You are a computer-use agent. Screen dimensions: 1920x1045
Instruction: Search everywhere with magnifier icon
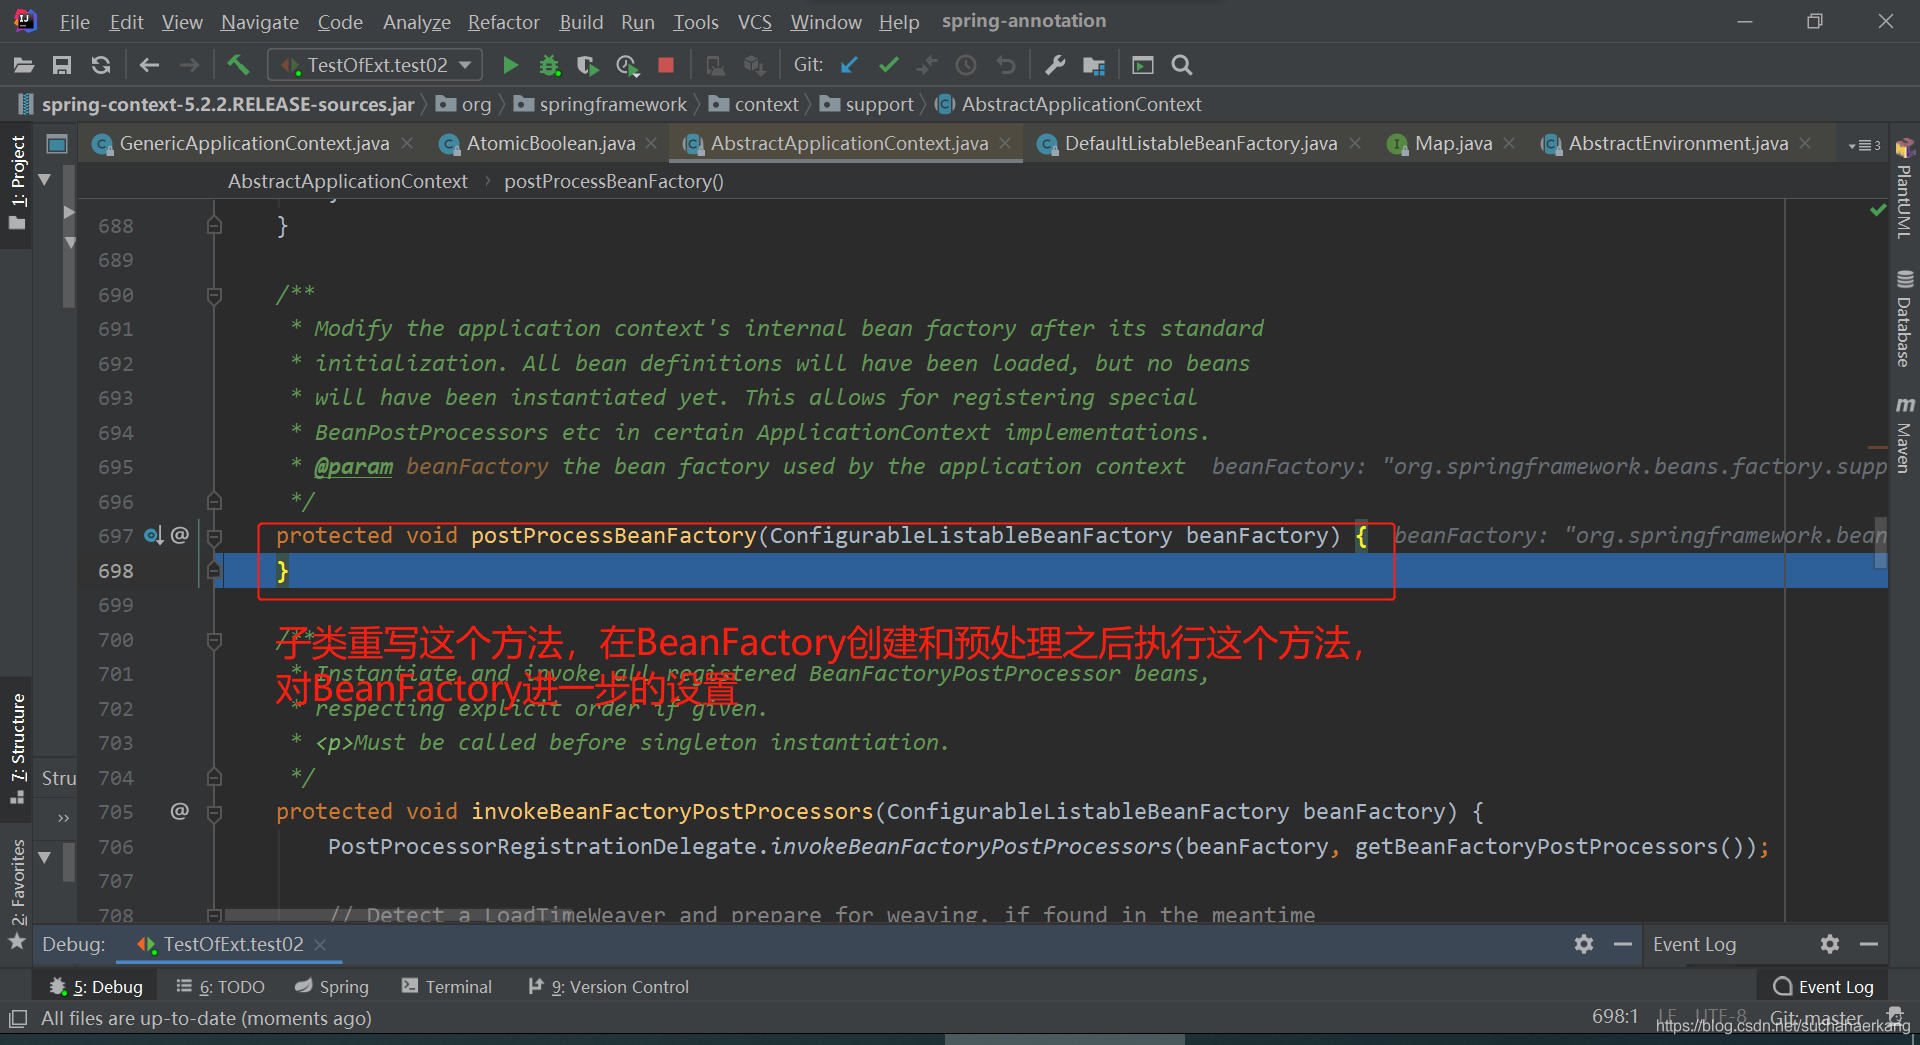click(x=1182, y=65)
